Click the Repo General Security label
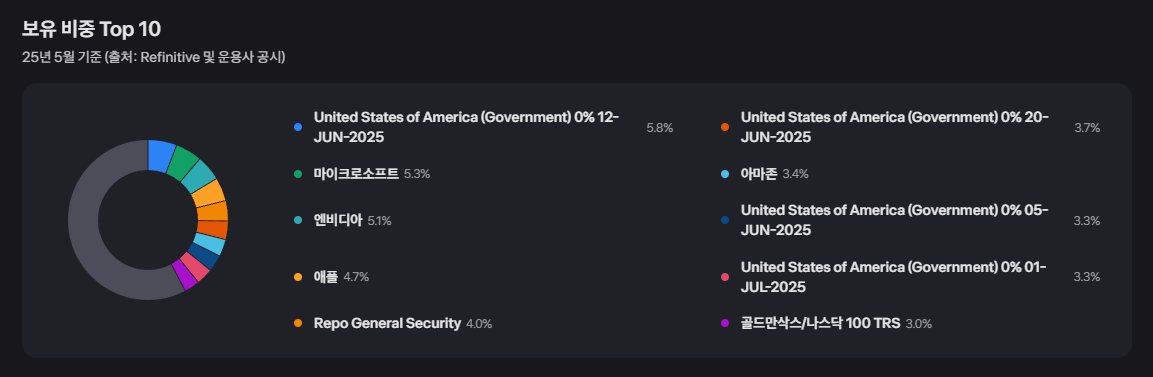The image size is (1153, 377). point(388,323)
